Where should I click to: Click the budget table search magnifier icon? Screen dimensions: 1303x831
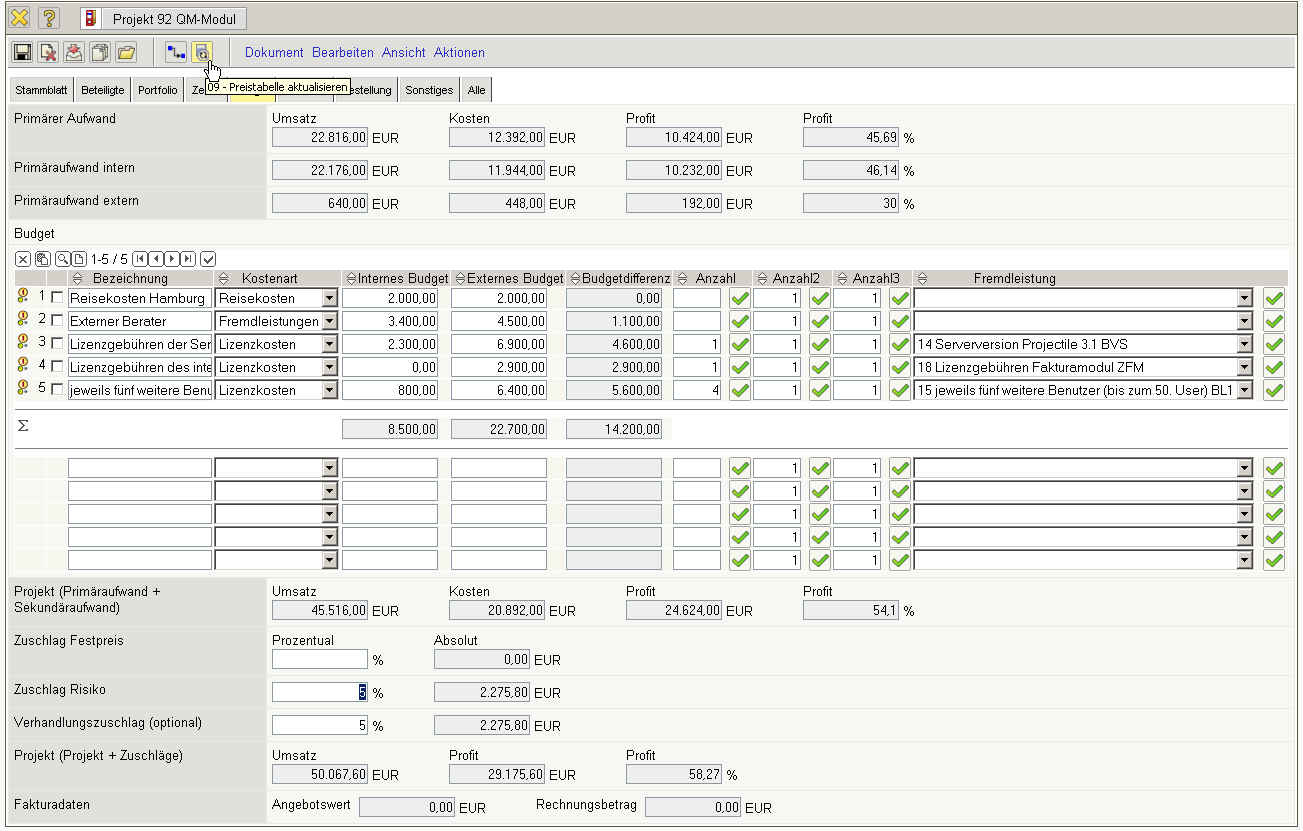[62, 259]
